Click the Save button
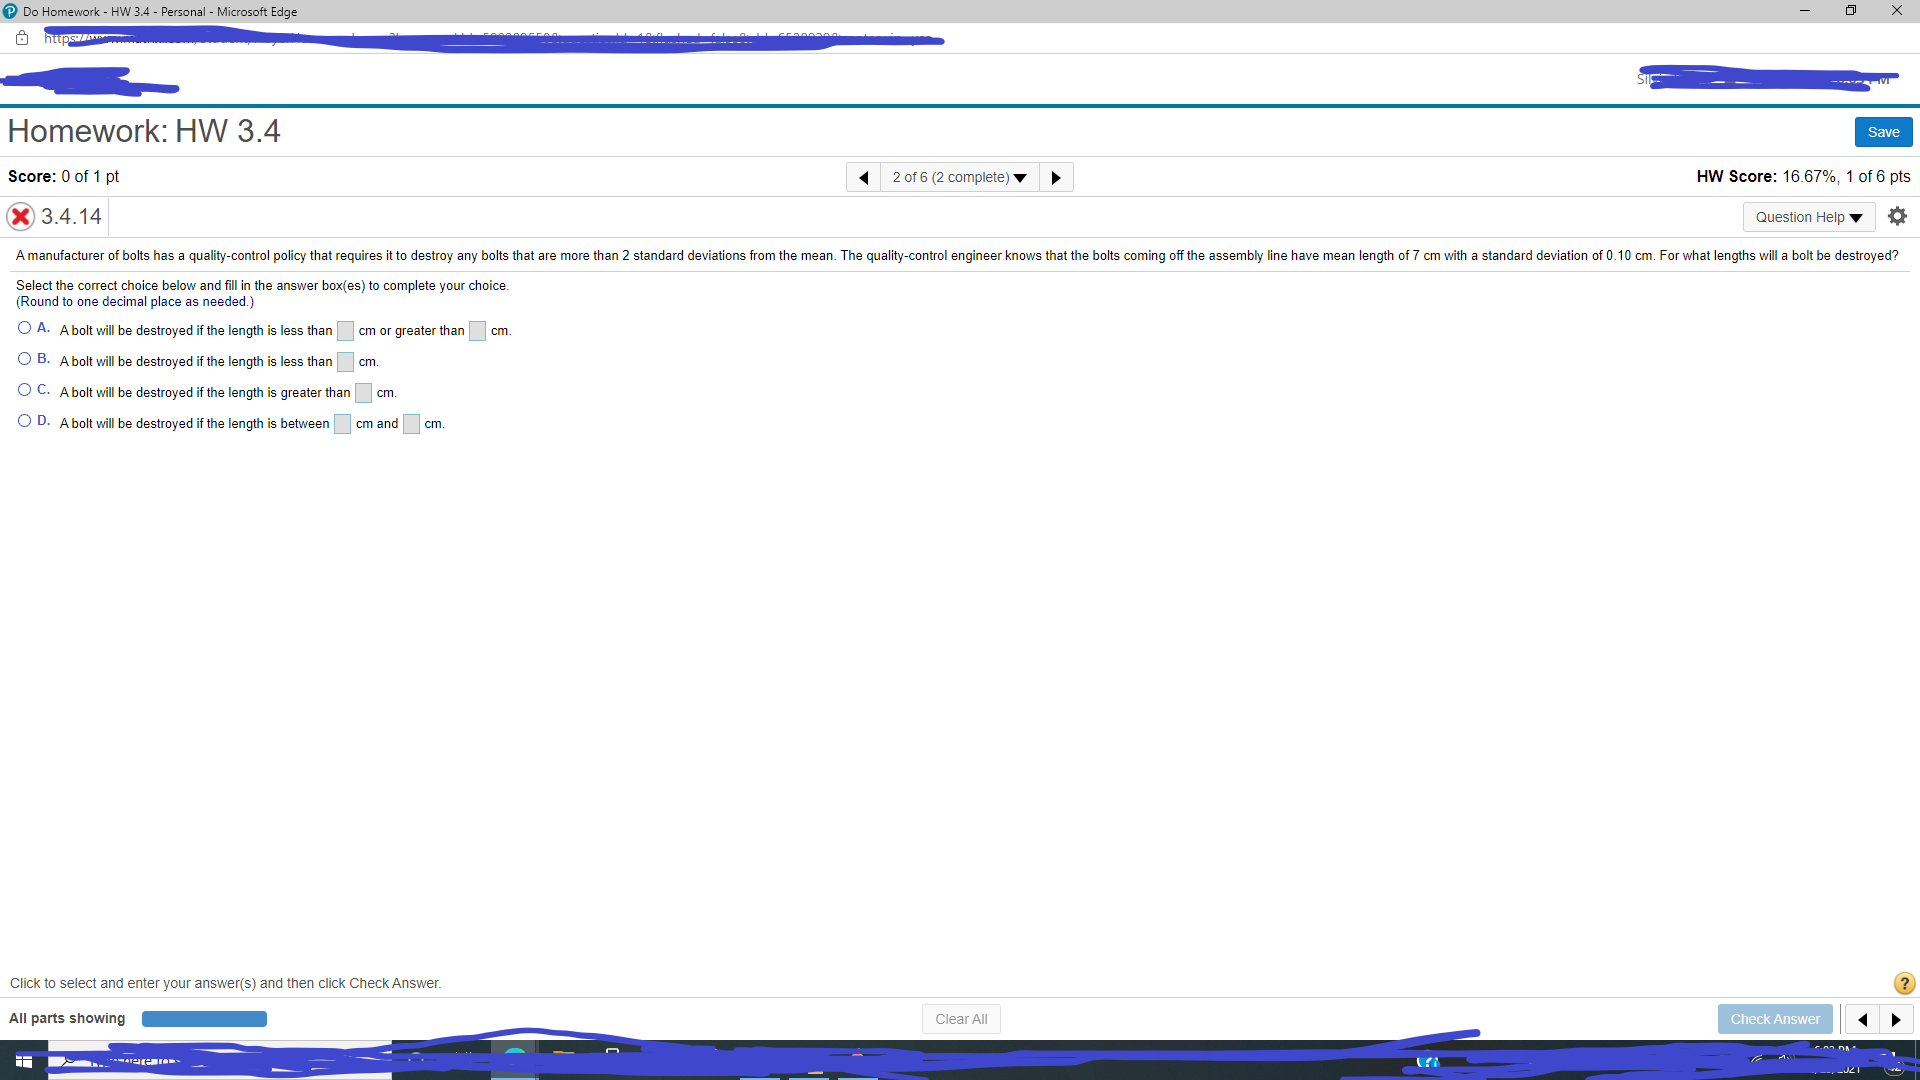Image resolution: width=1920 pixels, height=1080 pixels. [1883, 131]
